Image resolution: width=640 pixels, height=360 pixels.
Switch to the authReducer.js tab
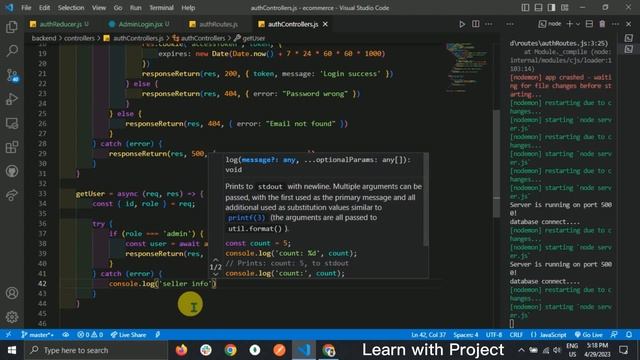point(60,24)
